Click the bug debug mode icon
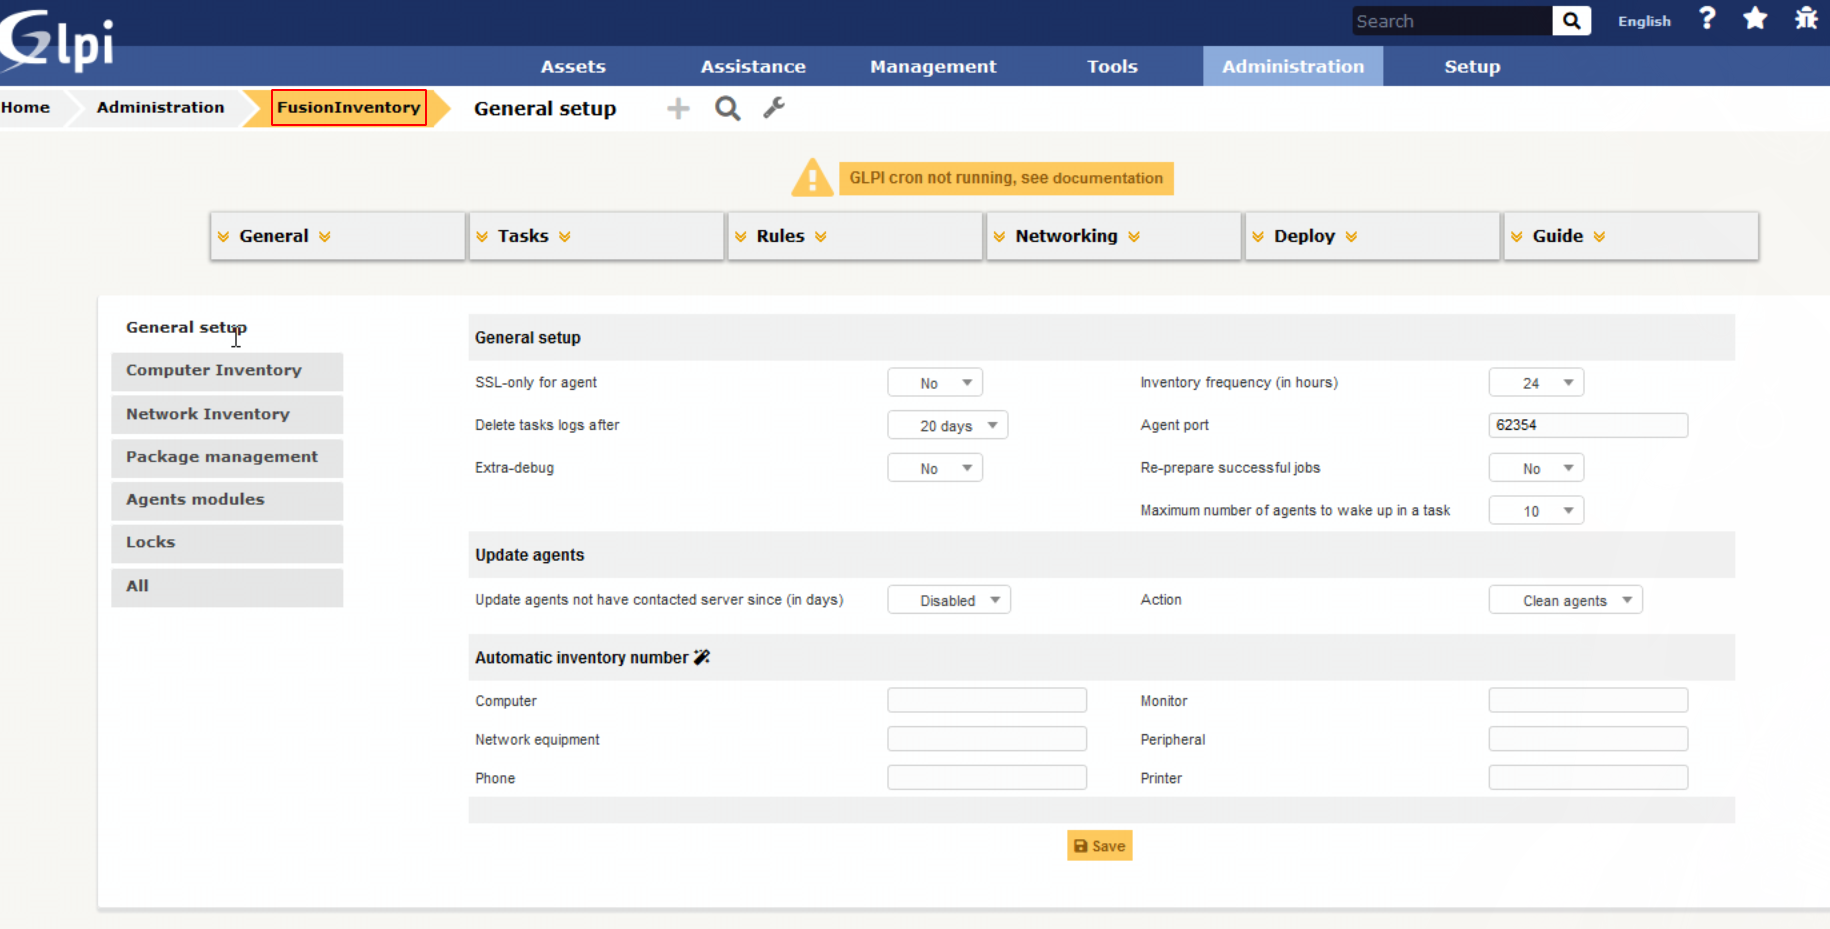This screenshot has height=929, width=1830. click(x=1806, y=18)
